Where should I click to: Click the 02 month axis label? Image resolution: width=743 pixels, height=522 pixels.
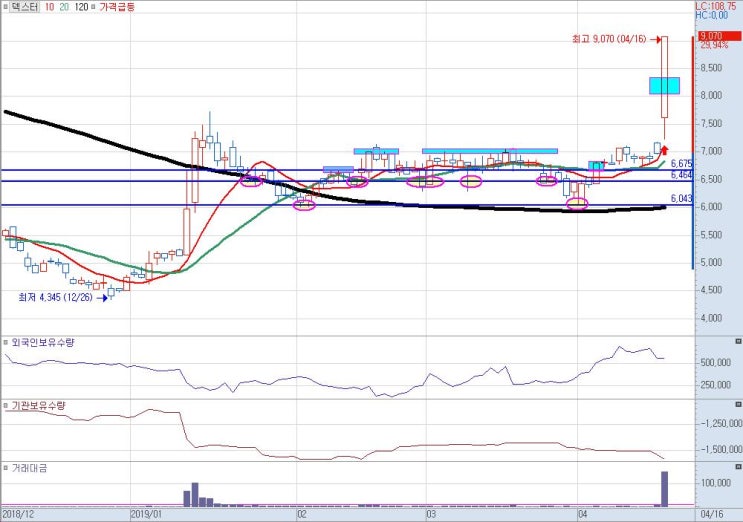pyautogui.click(x=302, y=514)
